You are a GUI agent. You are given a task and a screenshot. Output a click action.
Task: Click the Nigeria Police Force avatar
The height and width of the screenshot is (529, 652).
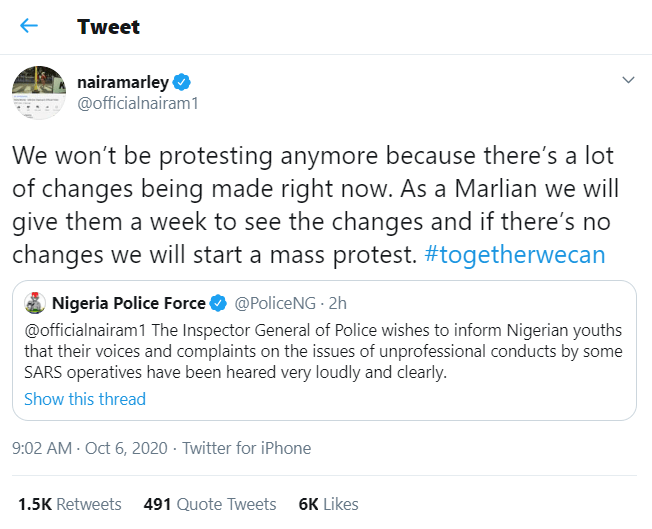35,303
